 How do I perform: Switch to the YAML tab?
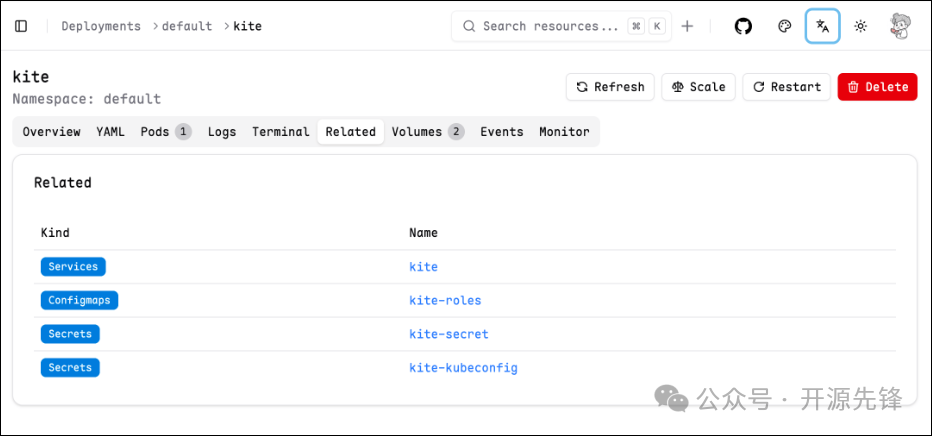pos(110,132)
